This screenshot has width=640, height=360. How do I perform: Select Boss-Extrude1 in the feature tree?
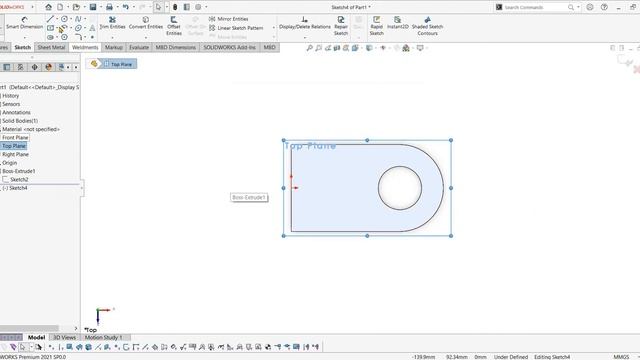pyautogui.click(x=18, y=171)
